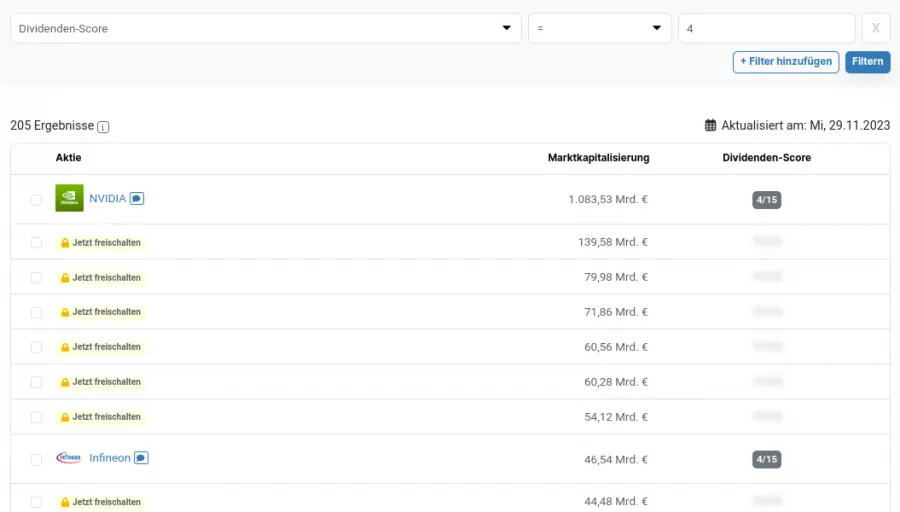Tick the checkbox in the Infineon row
The image size is (900, 512).
pos(36,459)
